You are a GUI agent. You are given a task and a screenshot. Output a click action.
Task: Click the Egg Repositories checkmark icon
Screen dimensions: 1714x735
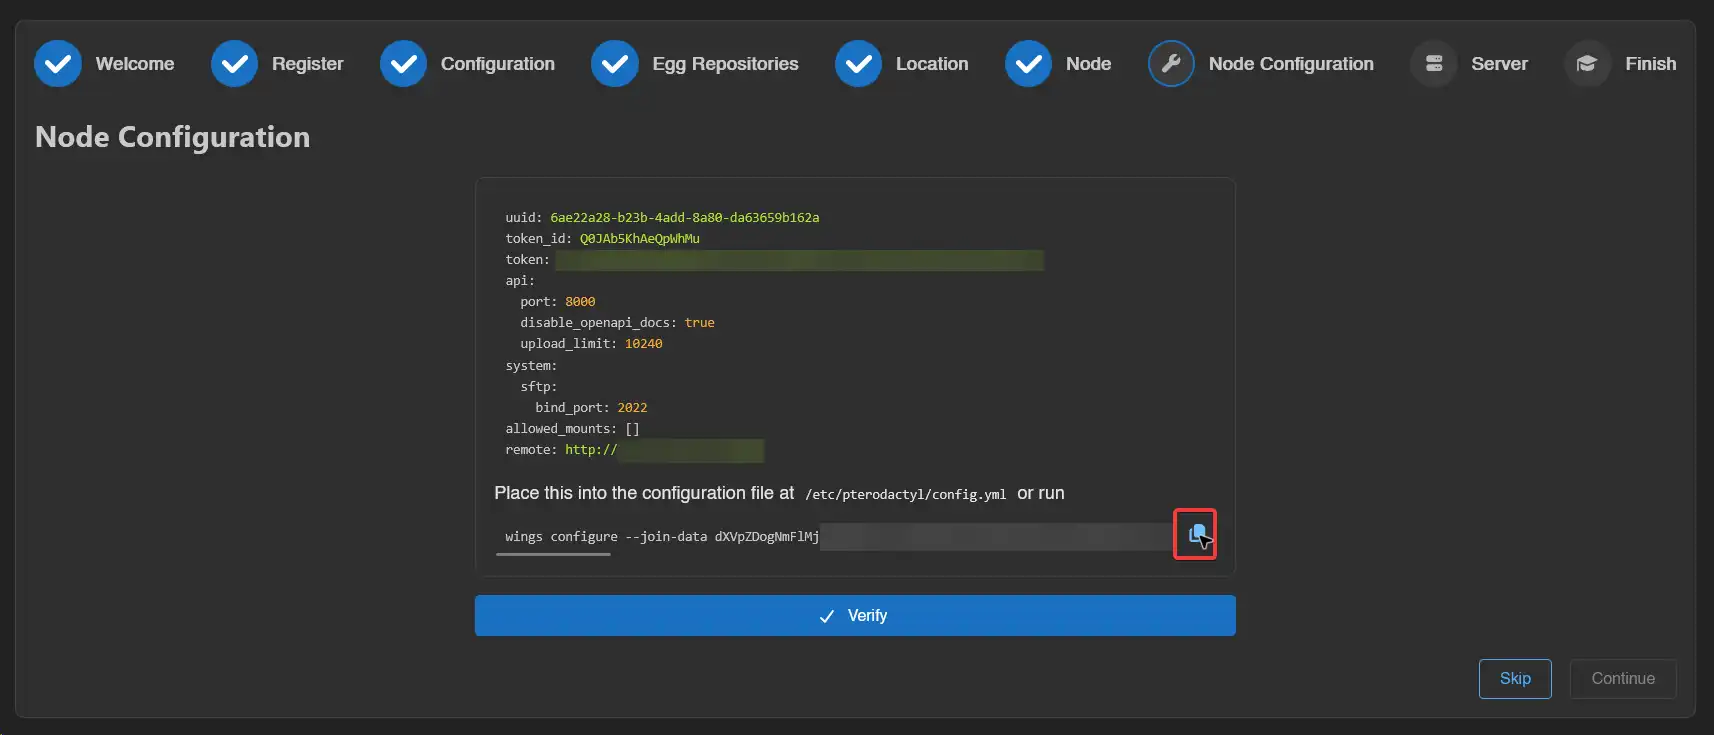pos(614,64)
